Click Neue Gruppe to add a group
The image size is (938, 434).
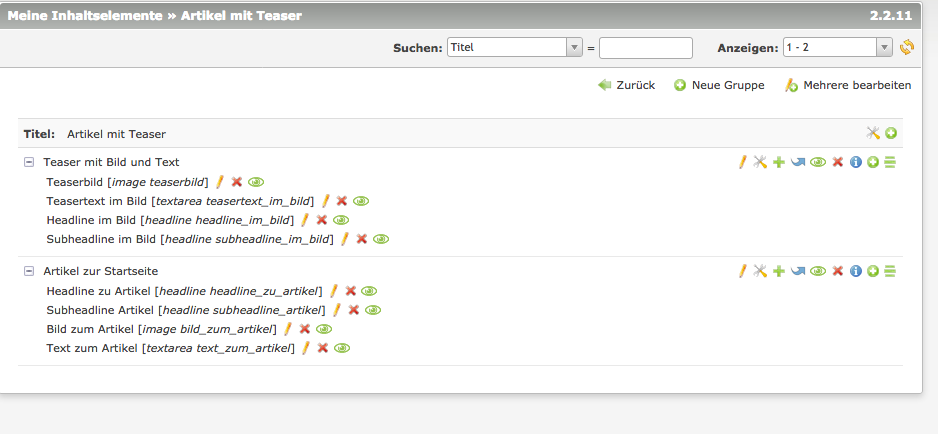719,86
